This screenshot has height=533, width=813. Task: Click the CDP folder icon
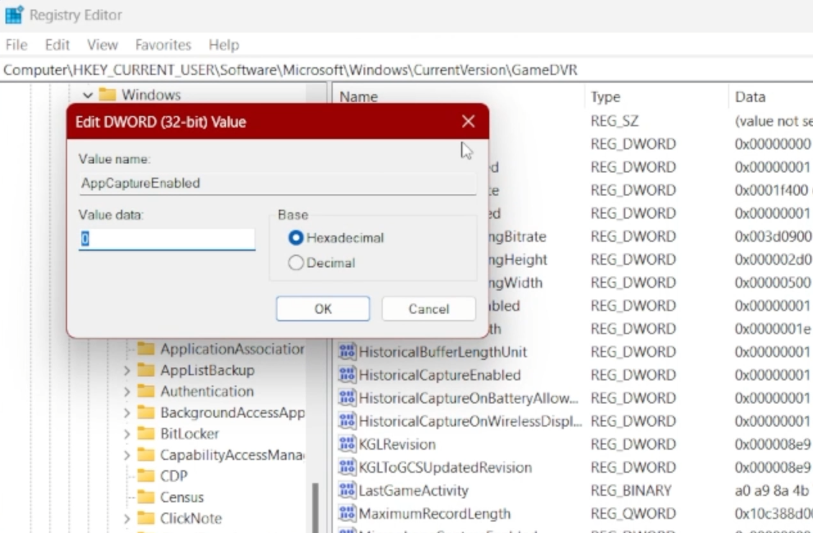click(146, 475)
